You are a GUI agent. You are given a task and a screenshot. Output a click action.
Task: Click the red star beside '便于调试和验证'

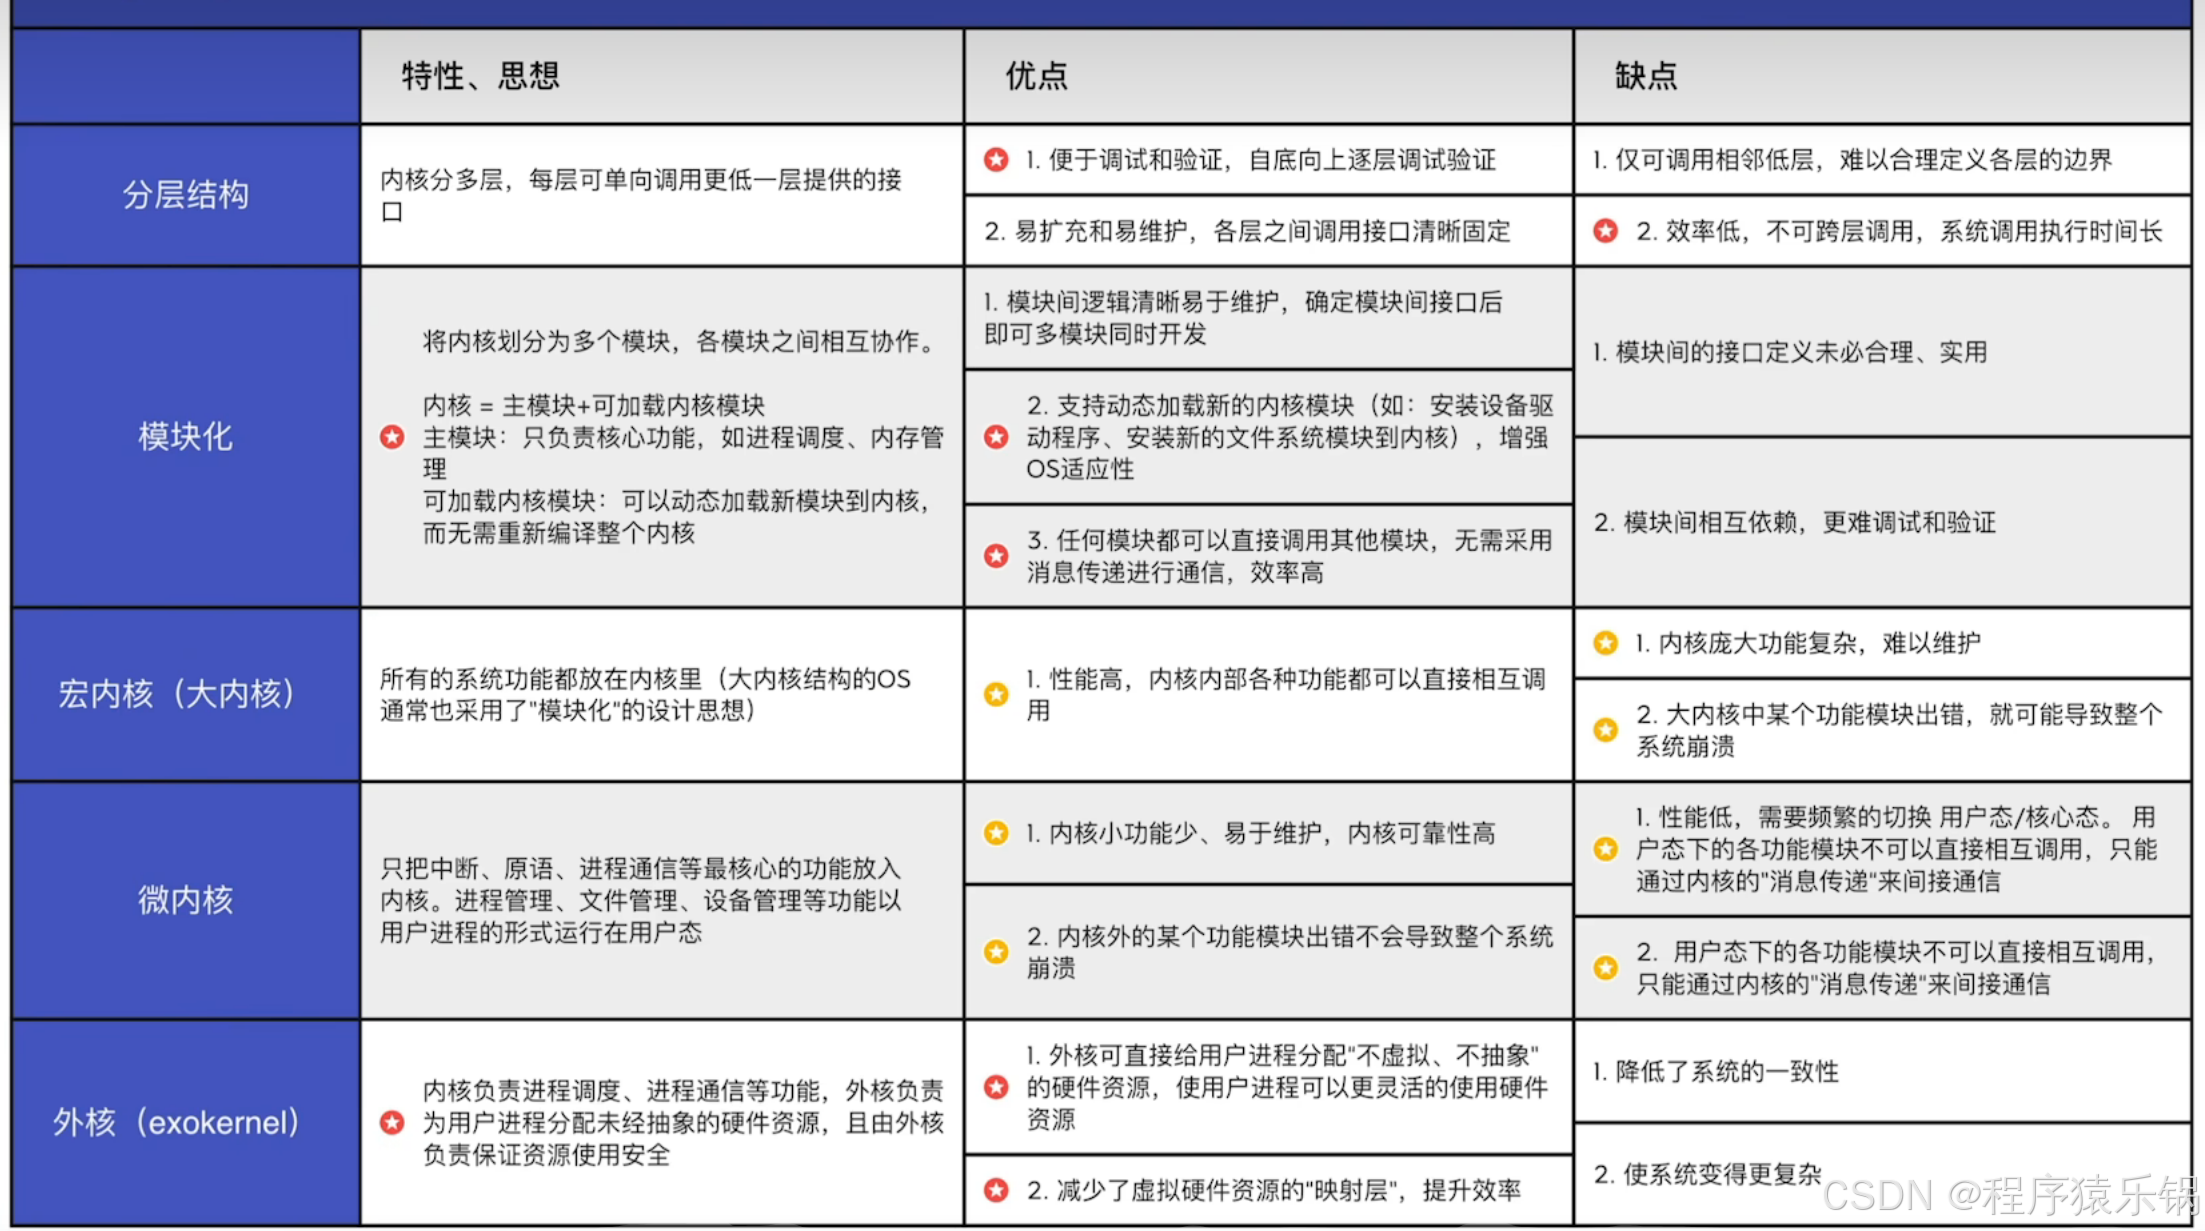coord(996,160)
